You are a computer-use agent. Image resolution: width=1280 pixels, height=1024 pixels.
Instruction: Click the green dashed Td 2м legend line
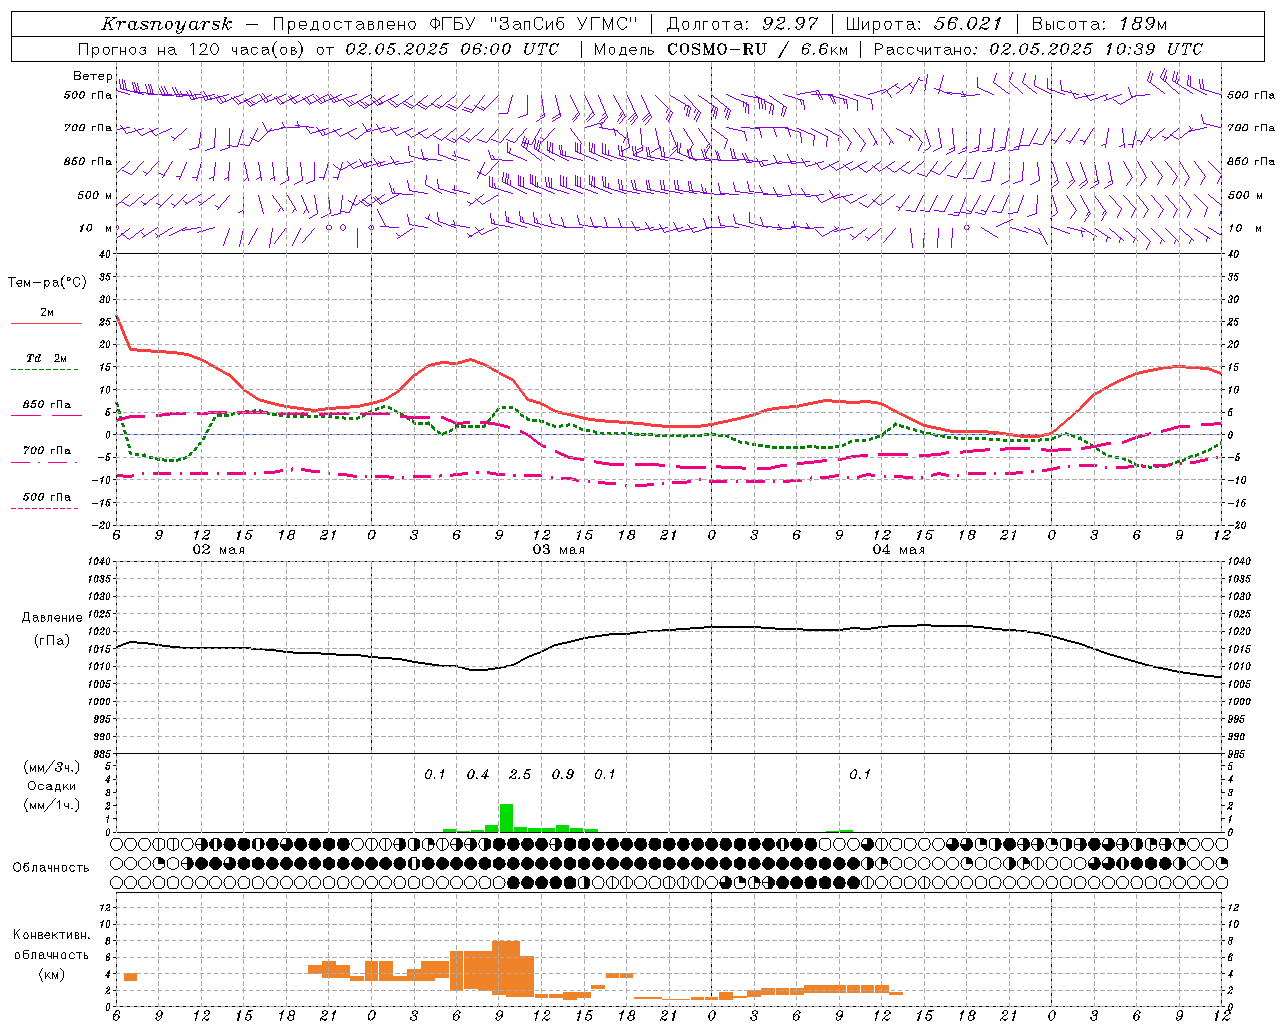(45, 370)
